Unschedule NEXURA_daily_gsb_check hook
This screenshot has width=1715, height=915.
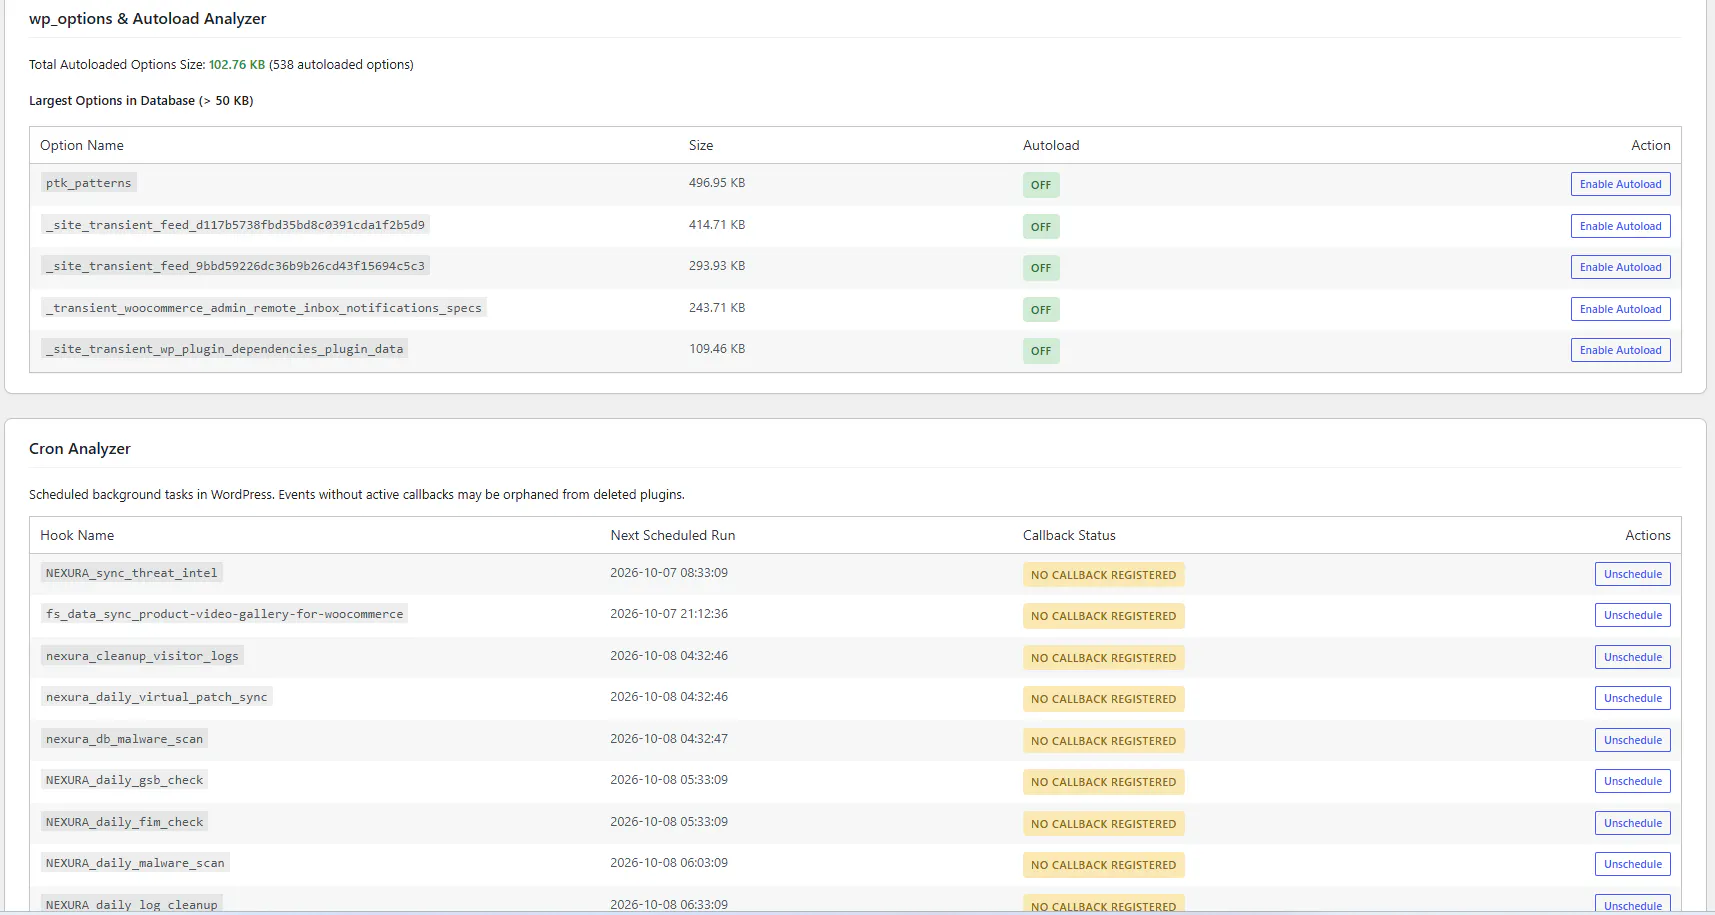pos(1632,781)
